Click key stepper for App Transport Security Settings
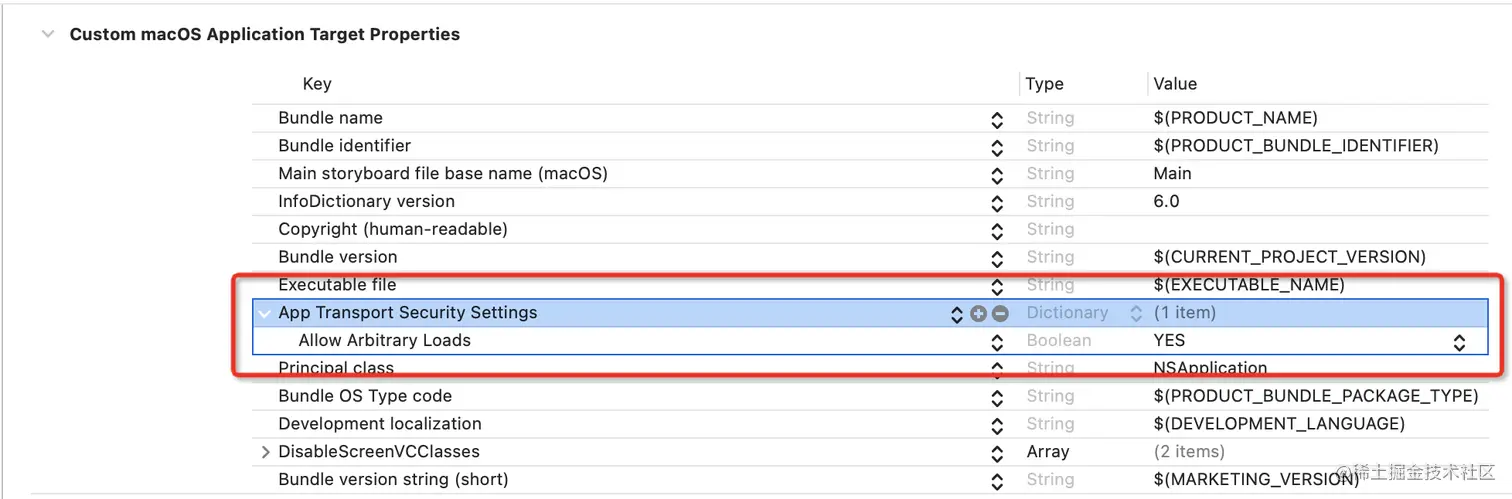The height and width of the screenshot is (499, 1512). [957, 313]
